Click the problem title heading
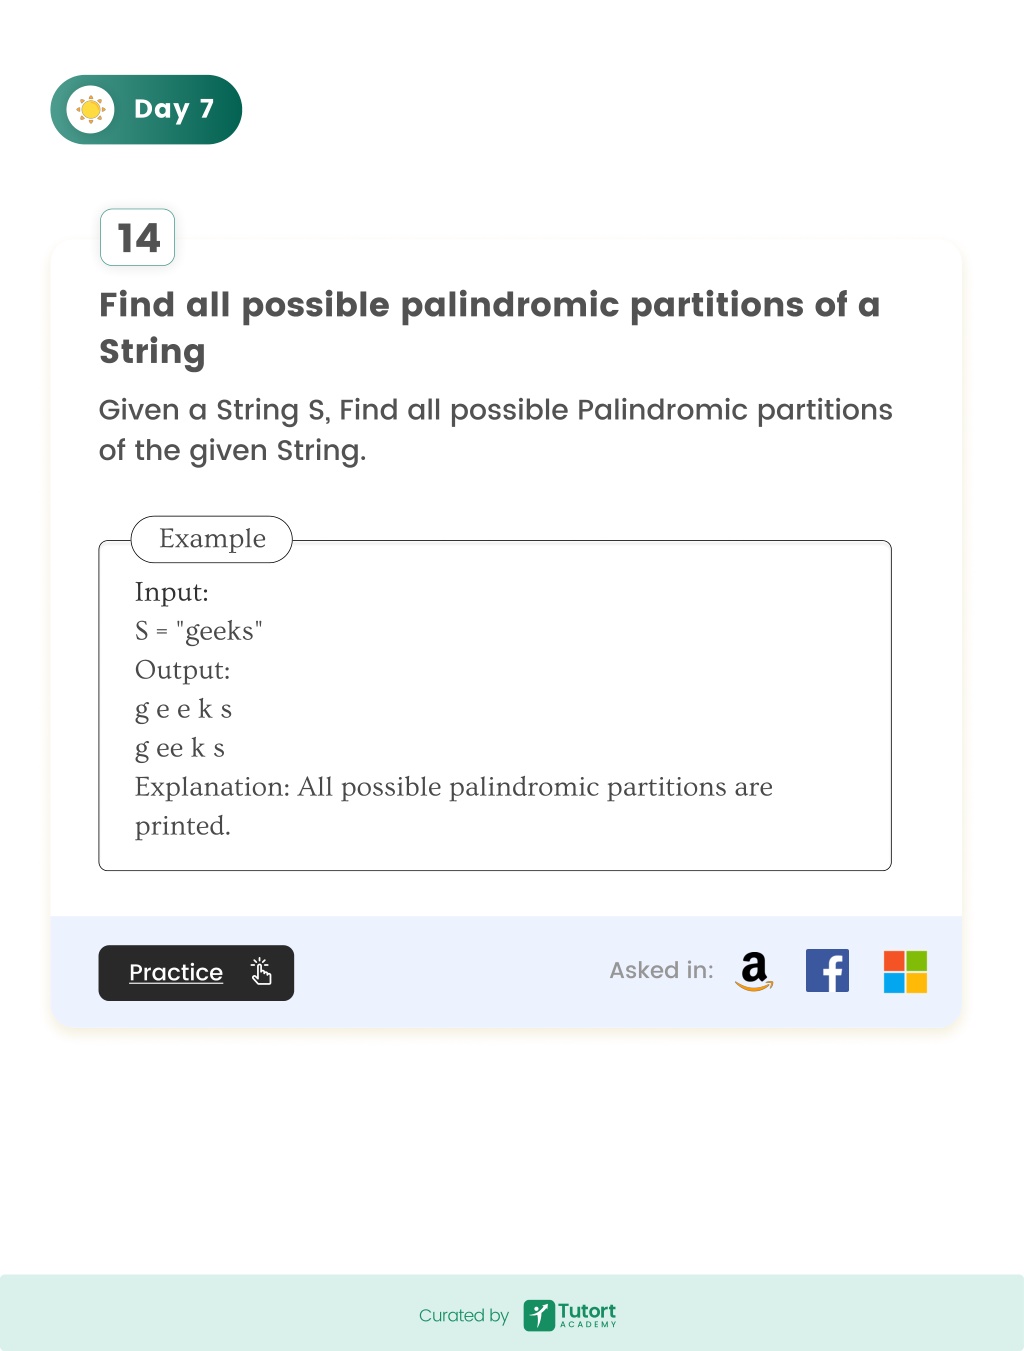The width and height of the screenshot is (1024, 1351). pyautogui.click(x=490, y=328)
